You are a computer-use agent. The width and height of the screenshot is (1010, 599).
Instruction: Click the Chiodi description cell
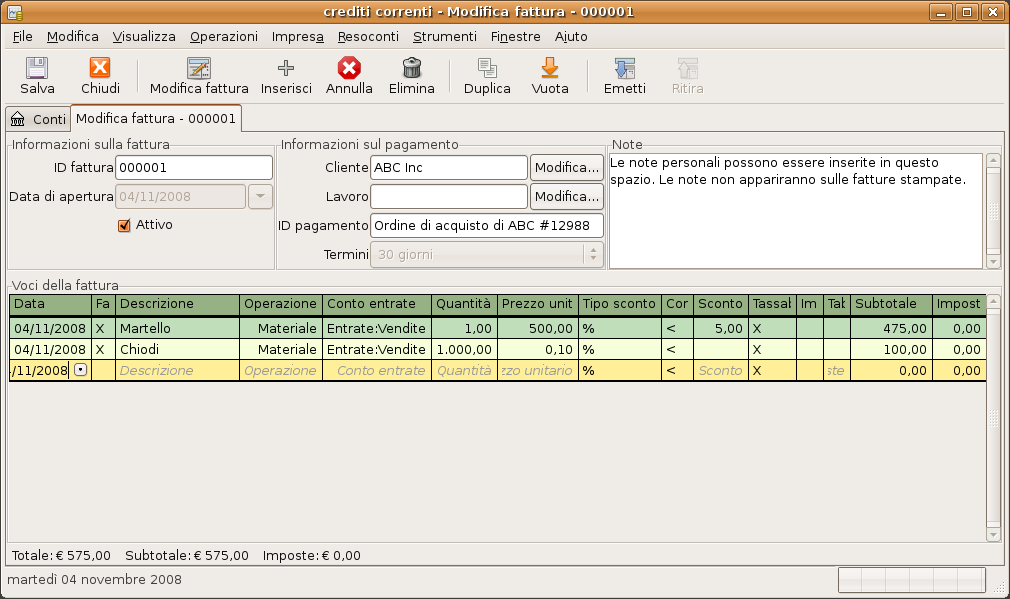coord(177,350)
